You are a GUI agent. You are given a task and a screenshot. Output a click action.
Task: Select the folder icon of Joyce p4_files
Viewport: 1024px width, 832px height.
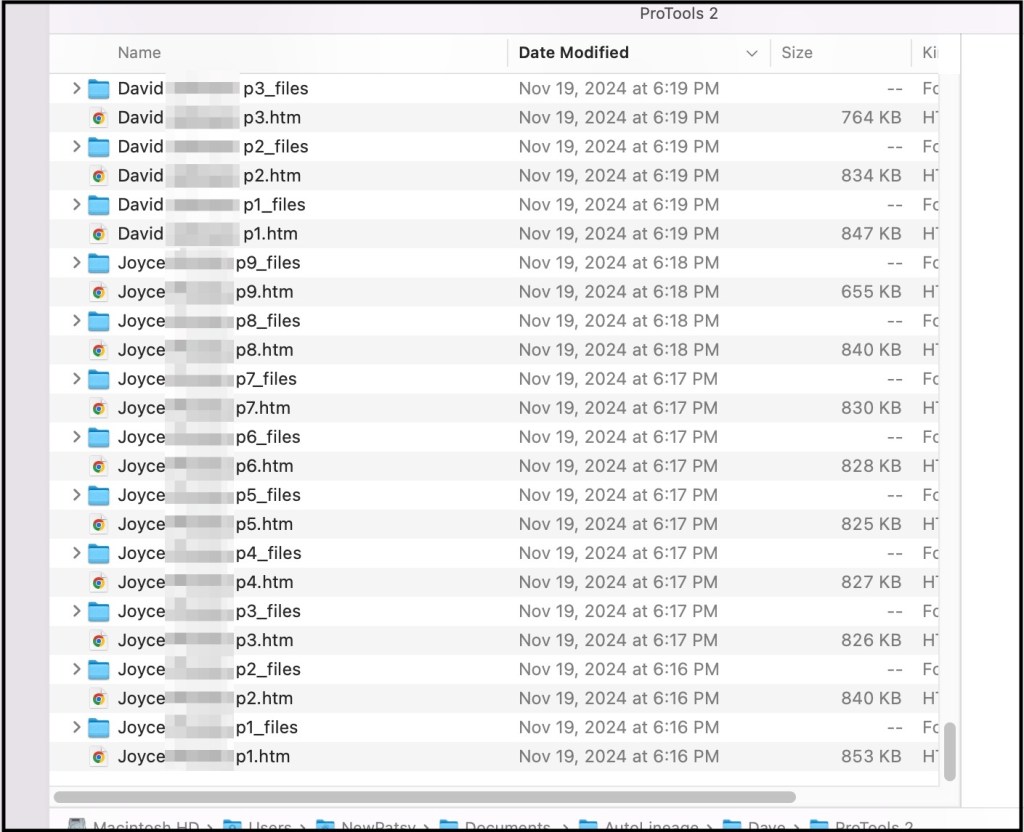98,553
